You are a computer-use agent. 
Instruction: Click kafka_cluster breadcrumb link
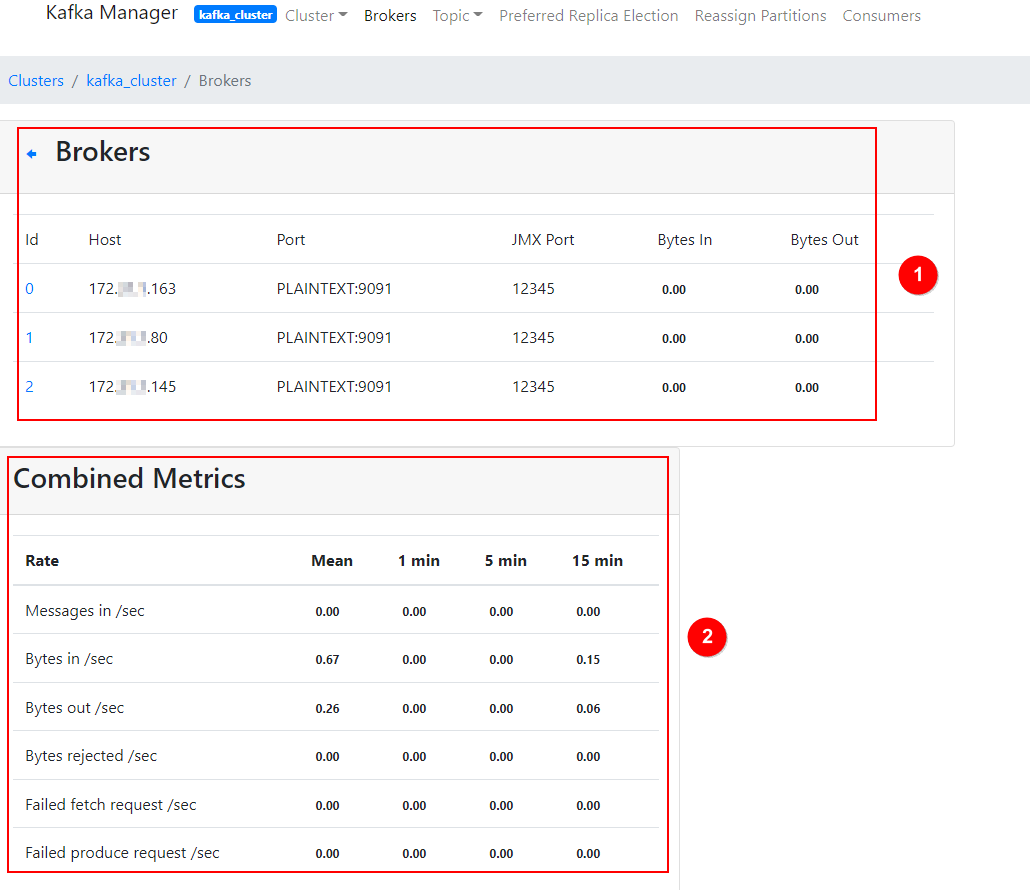[x=131, y=81]
